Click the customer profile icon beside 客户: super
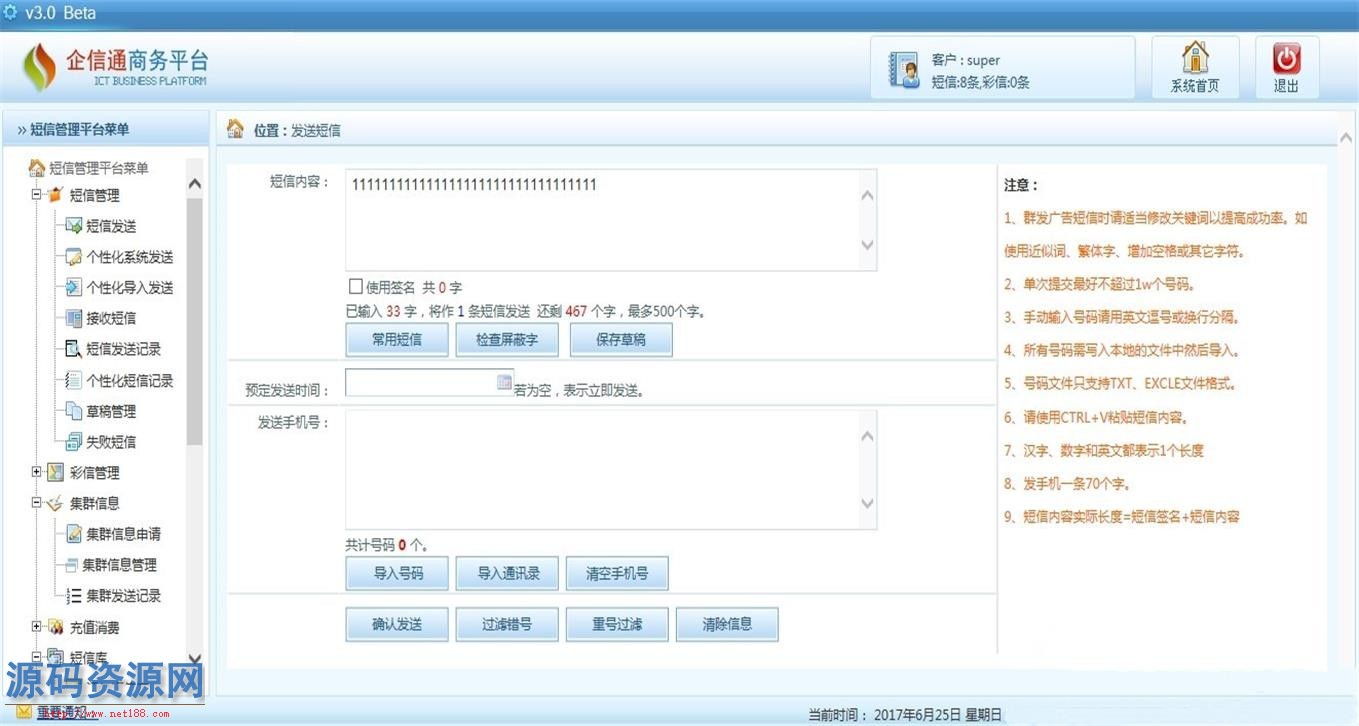Viewport: 1359px width, 726px height. [x=904, y=68]
